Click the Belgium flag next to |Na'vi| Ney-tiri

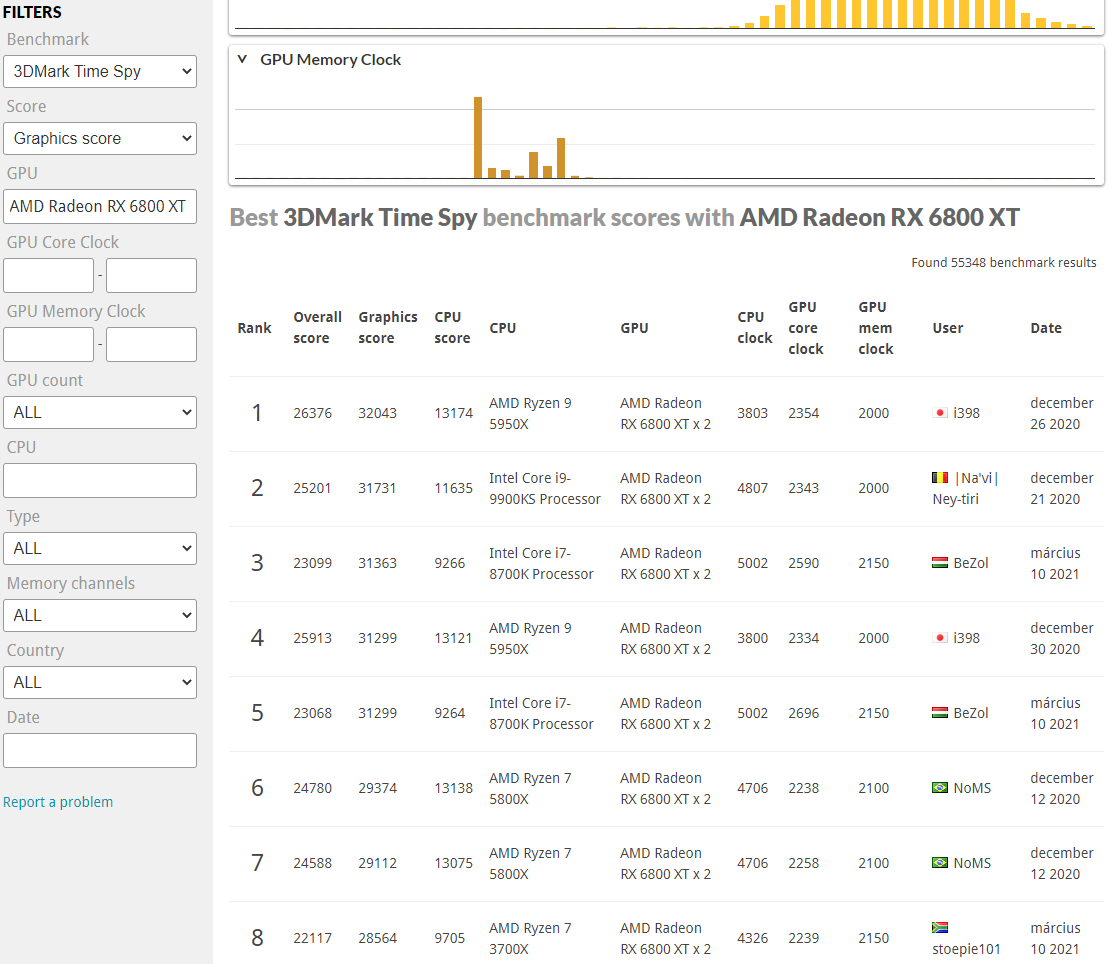[940, 478]
